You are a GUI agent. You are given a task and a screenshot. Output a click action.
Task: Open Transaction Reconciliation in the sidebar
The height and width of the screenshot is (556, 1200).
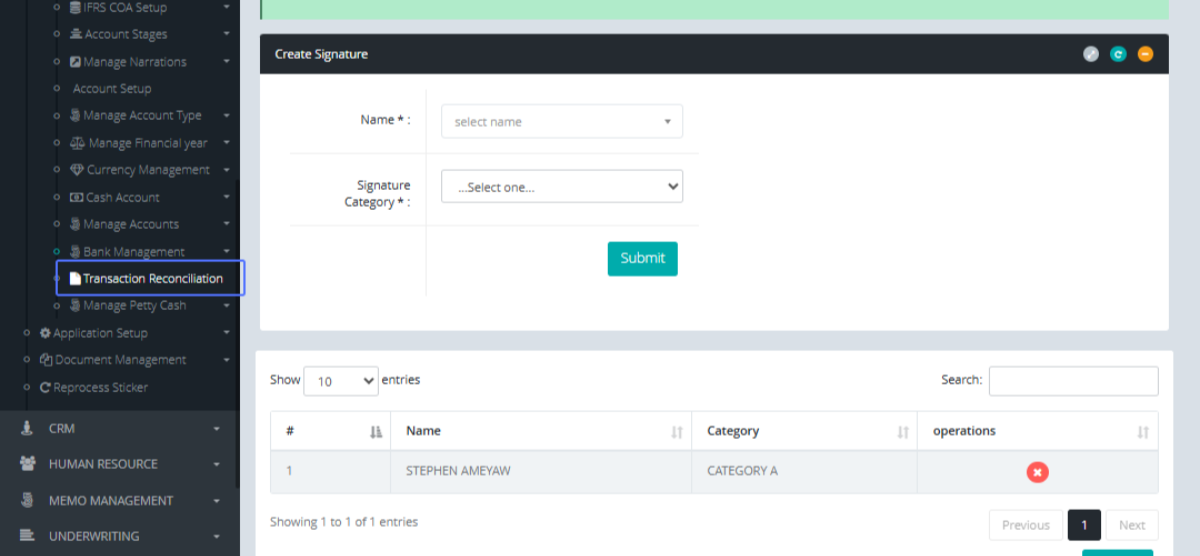pyautogui.click(x=152, y=279)
